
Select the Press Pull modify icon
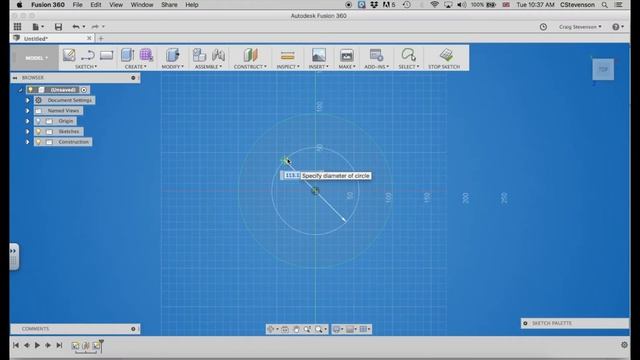173,55
